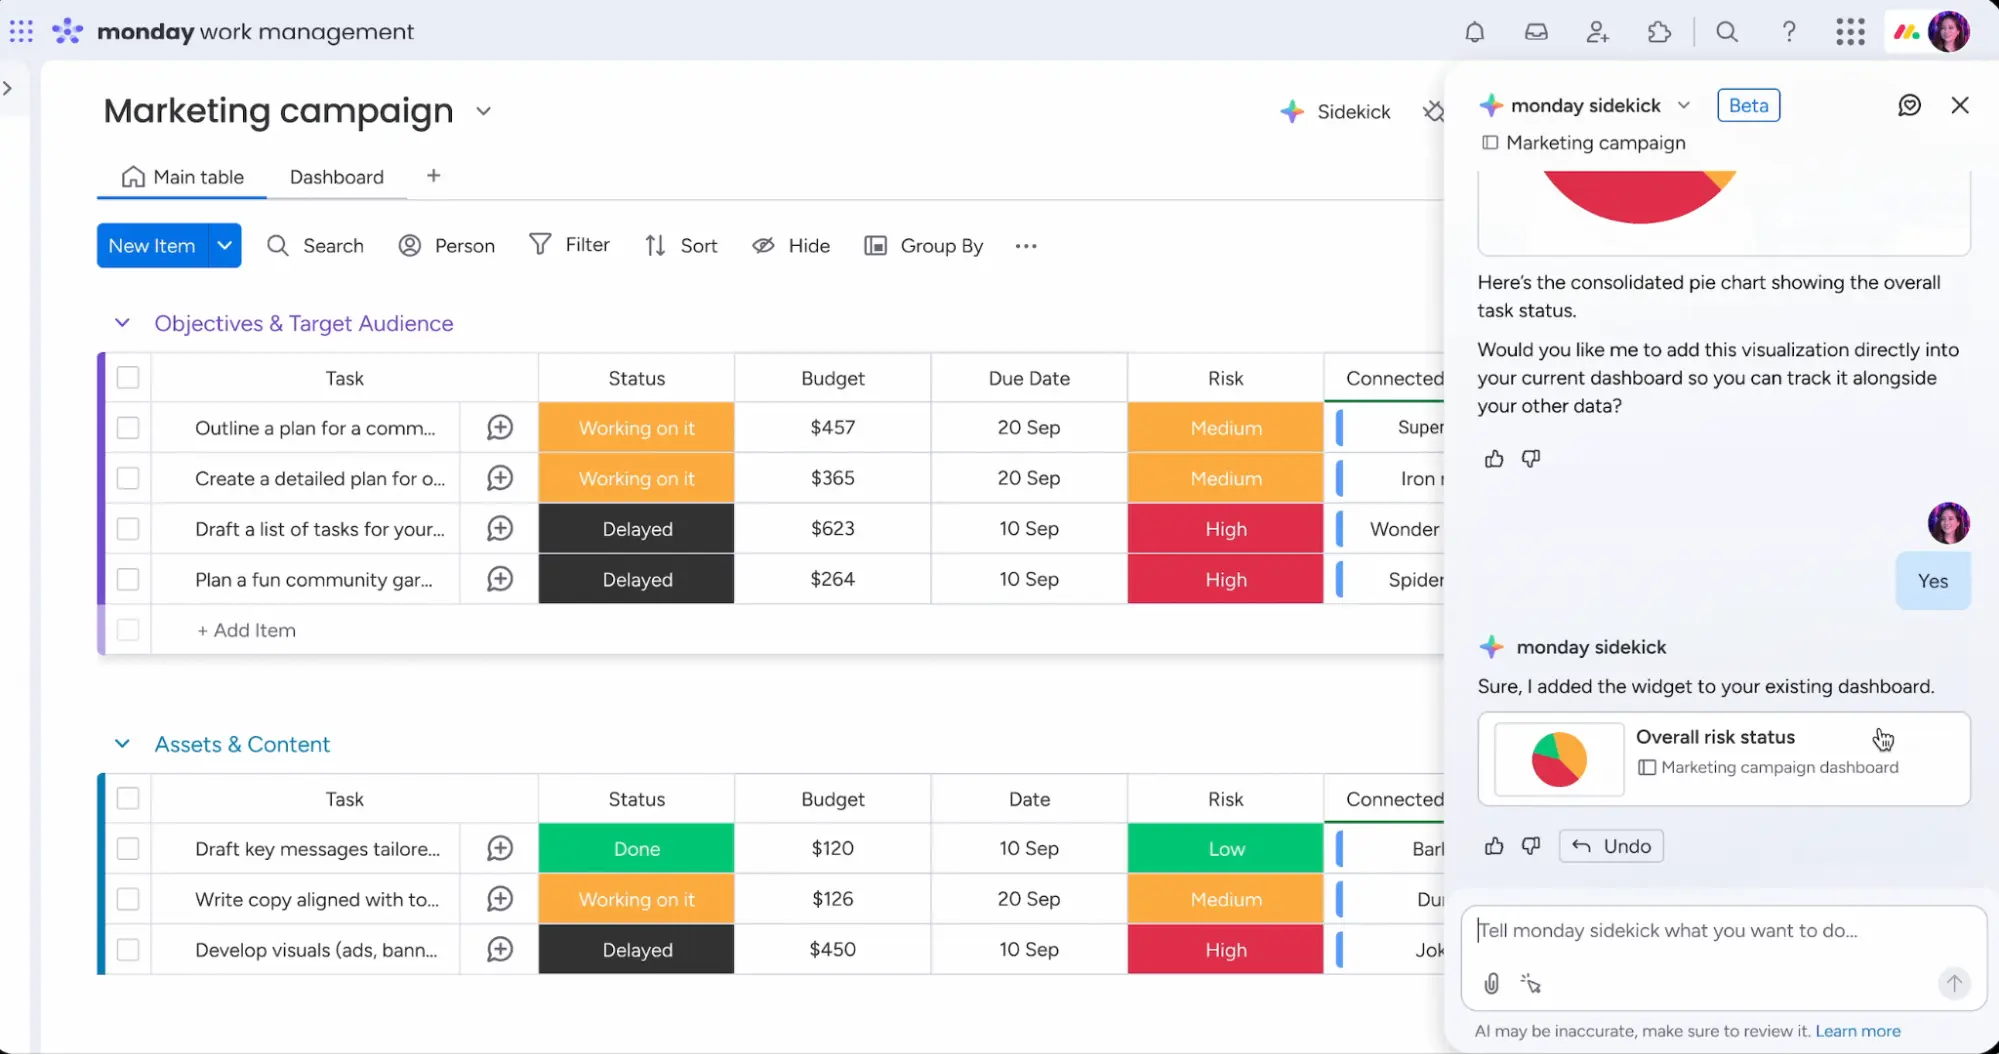Switch to Dashboard tab
This screenshot has width=1999, height=1055.
click(x=337, y=177)
